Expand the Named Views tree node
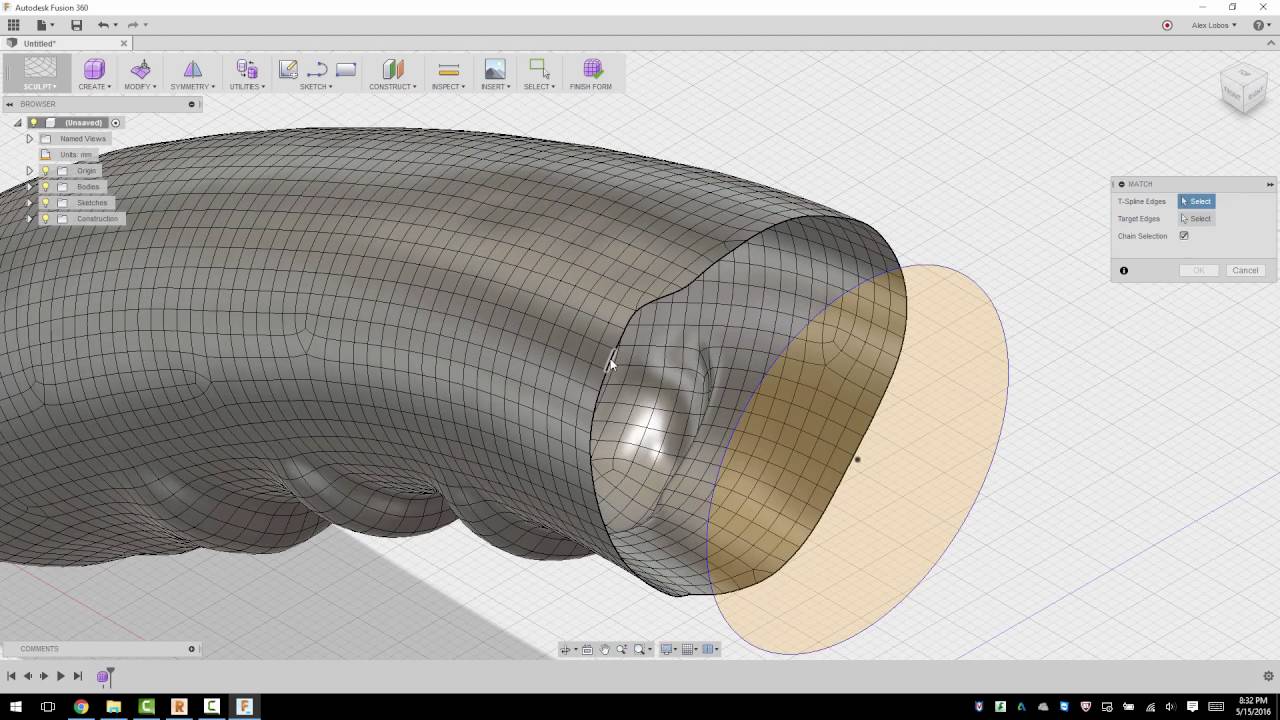The height and width of the screenshot is (720, 1280). [29, 139]
